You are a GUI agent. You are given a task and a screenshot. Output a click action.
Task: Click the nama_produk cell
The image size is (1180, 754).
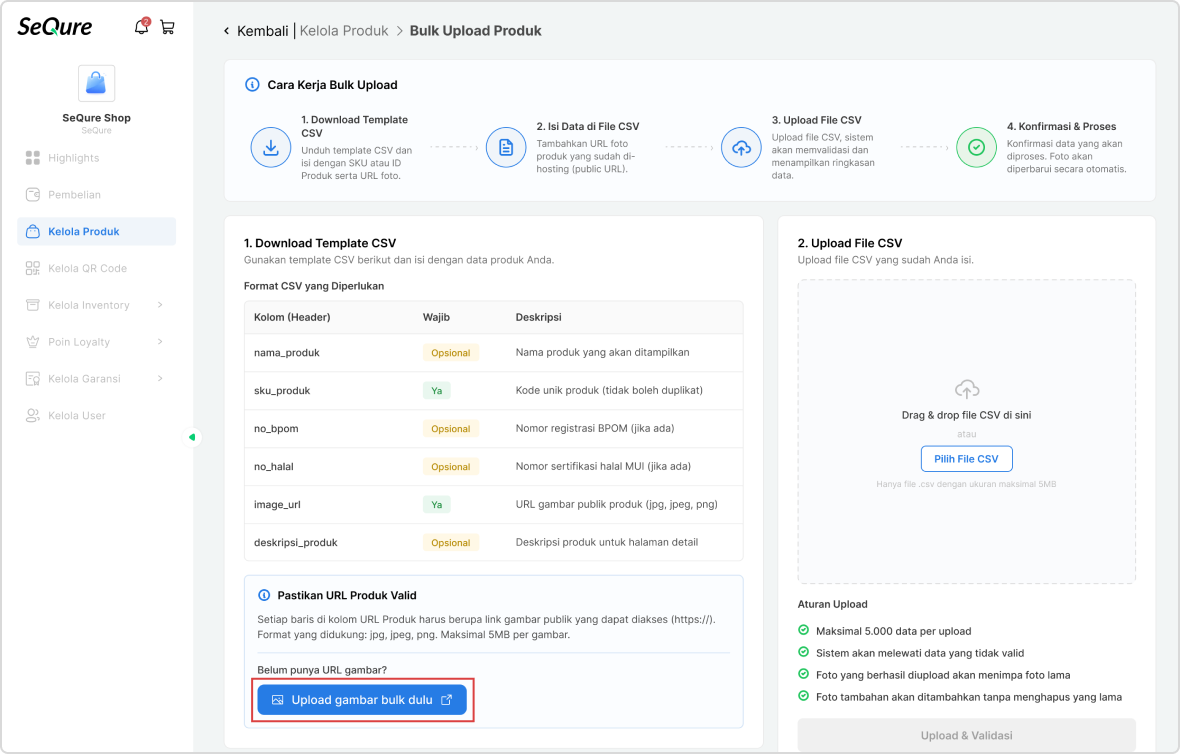pos(287,353)
